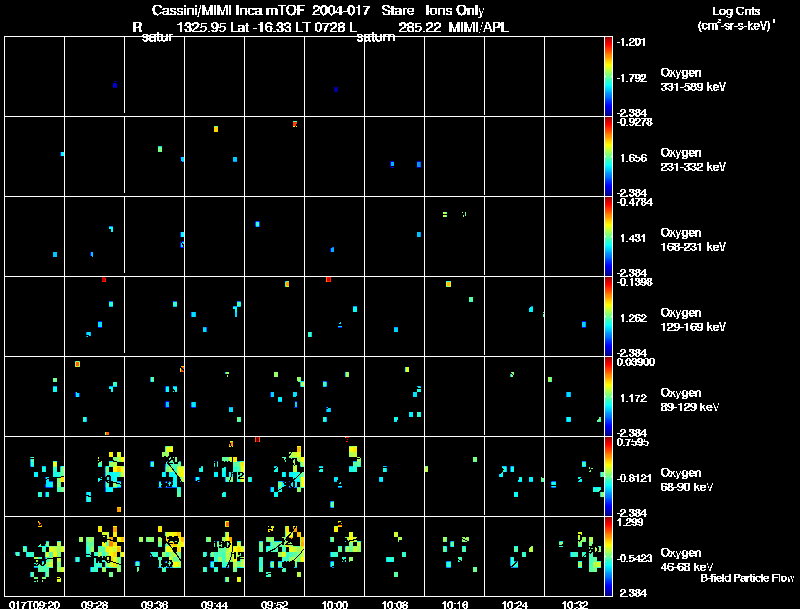Click the color bar beside Oxygen 89-129 keV
Image resolution: width=800 pixels, height=609 pixels.
608,396
